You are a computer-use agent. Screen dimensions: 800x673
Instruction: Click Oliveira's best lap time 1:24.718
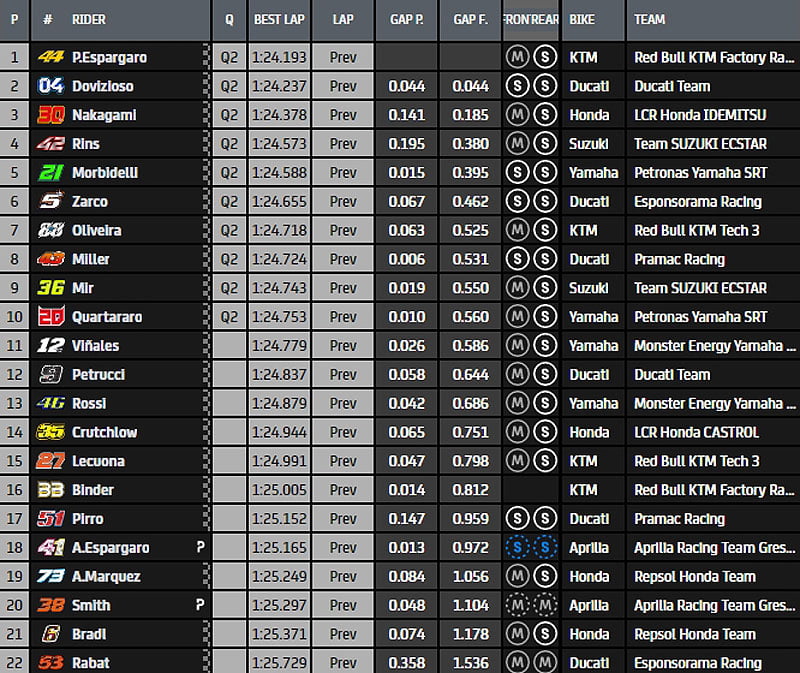pos(280,230)
